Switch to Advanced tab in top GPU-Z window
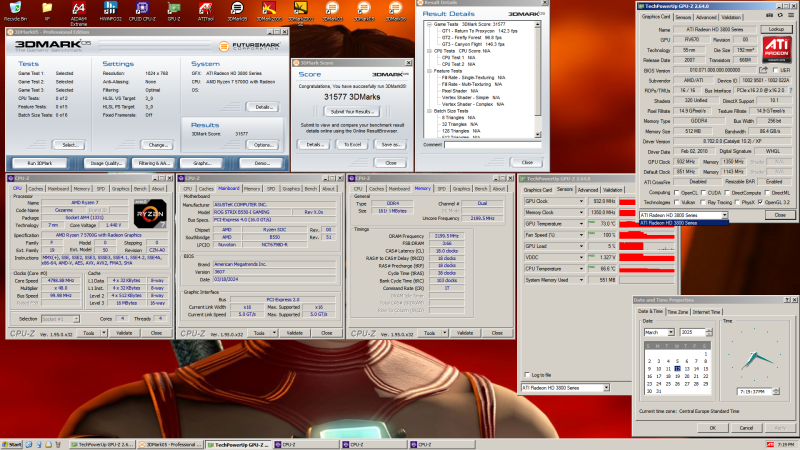800x450 pixels. [706, 17]
